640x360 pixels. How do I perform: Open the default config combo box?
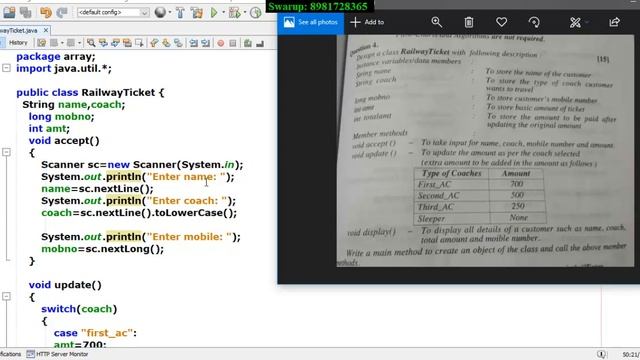(x=113, y=12)
